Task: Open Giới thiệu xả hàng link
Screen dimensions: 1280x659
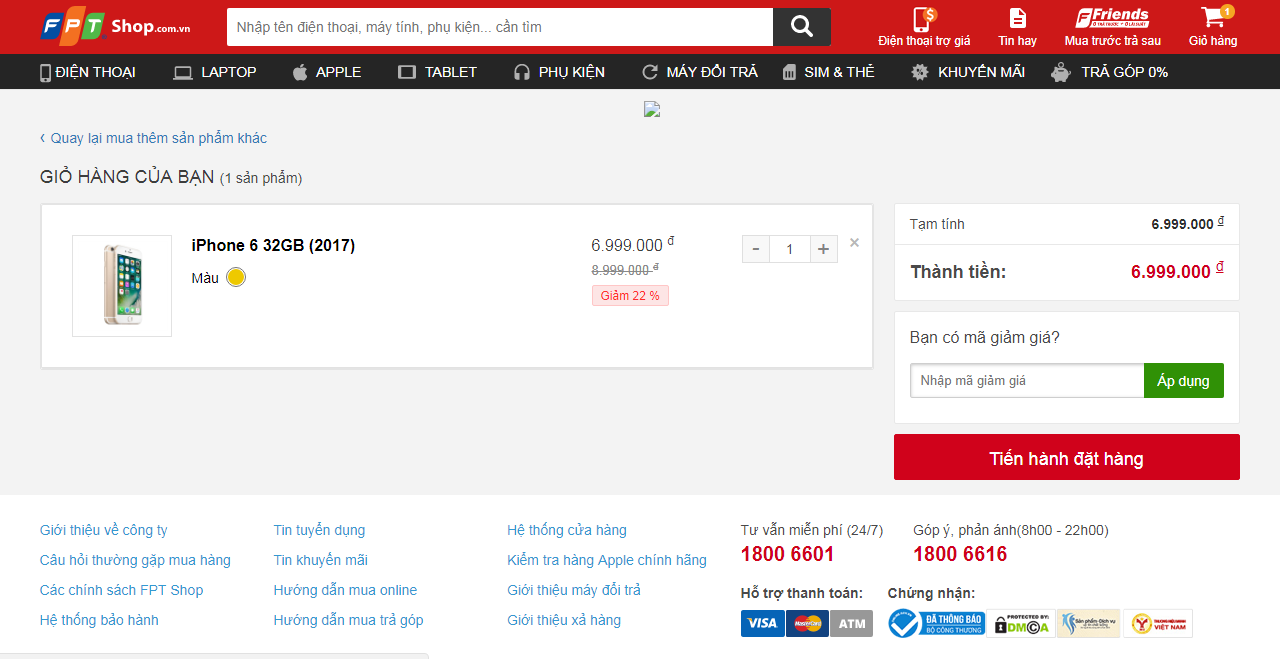Action: [x=564, y=620]
